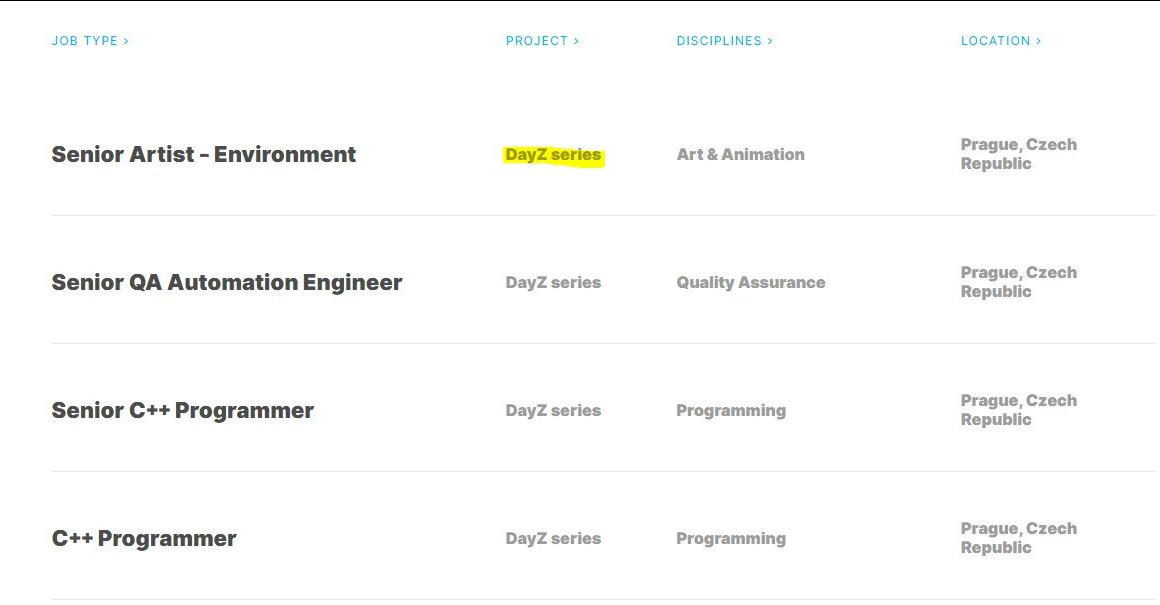
Task: Click DayZ series in the C++ Programmer row
Action: click(x=553, y=539)
